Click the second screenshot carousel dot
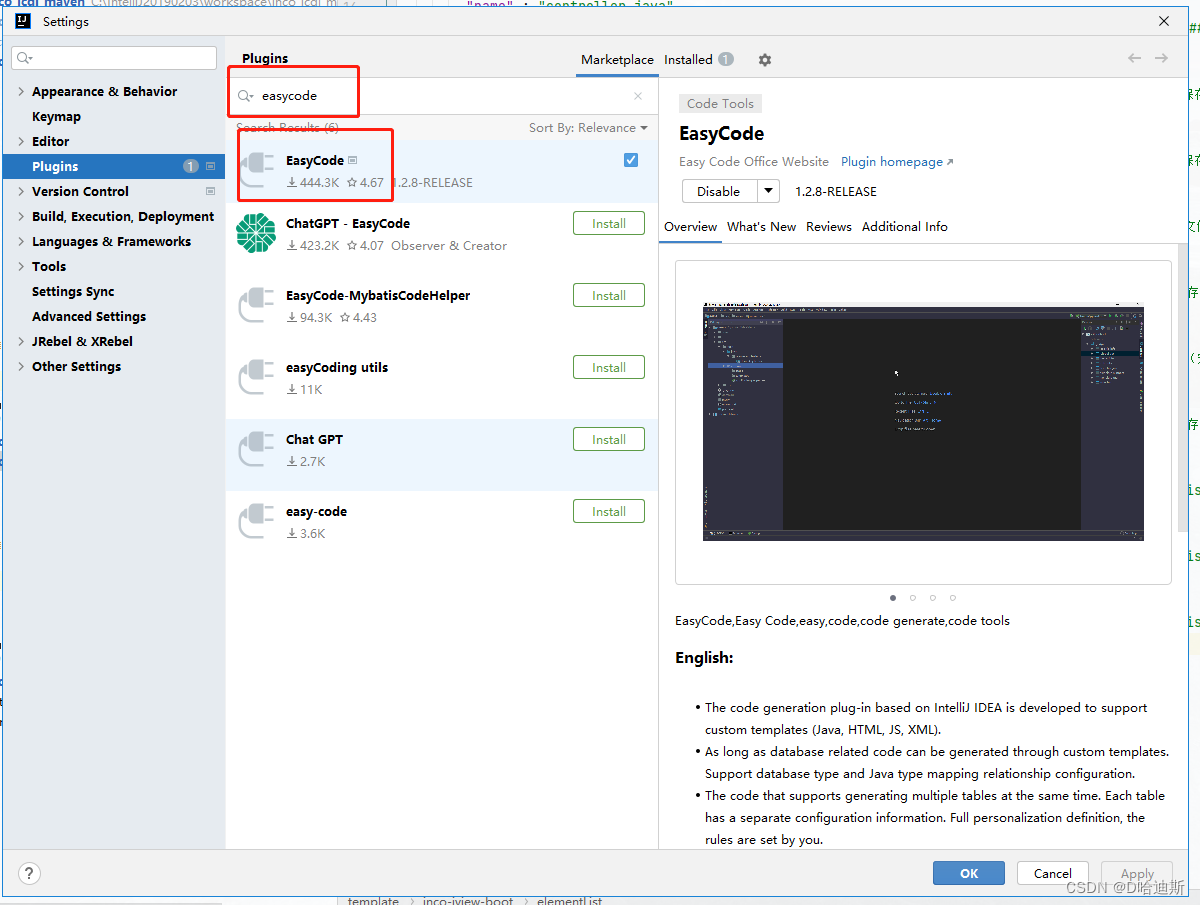This screenshot has width=1200, height=905. click(912, 597)
